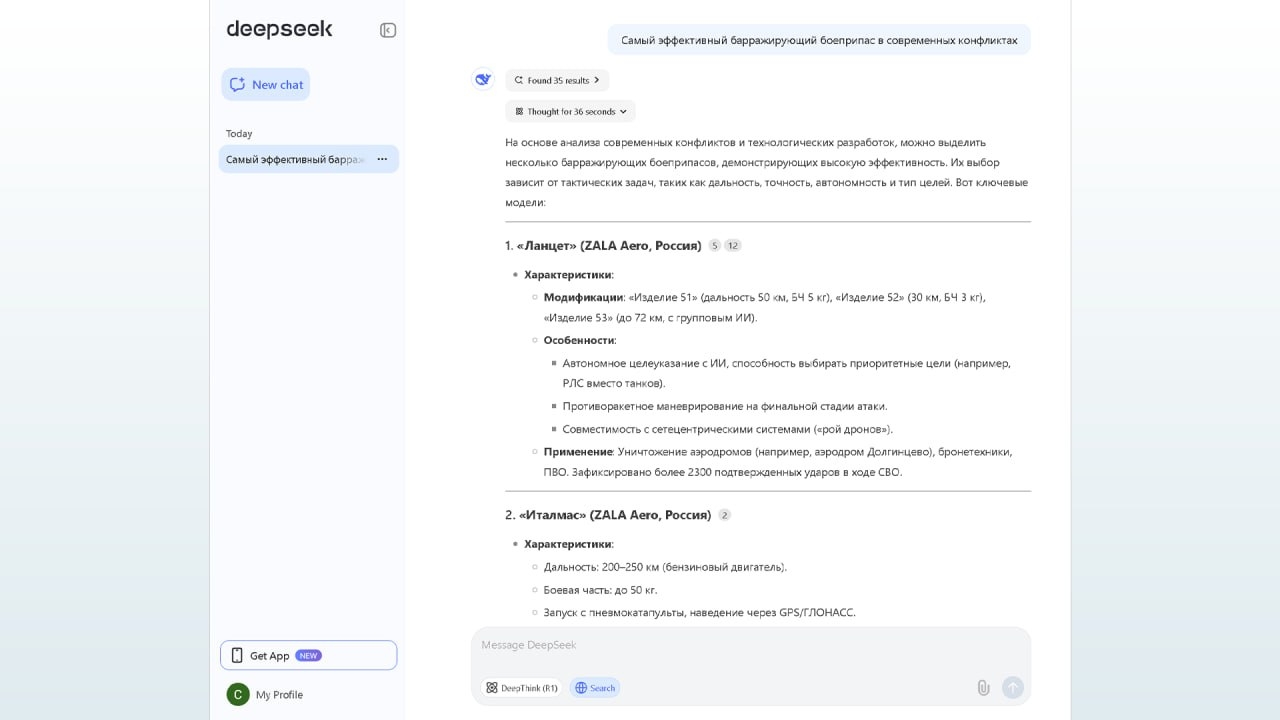1280x720 pixels.
Task: Toggle the DeepThink (R1) mode
Action: click(x=522, y=688)
